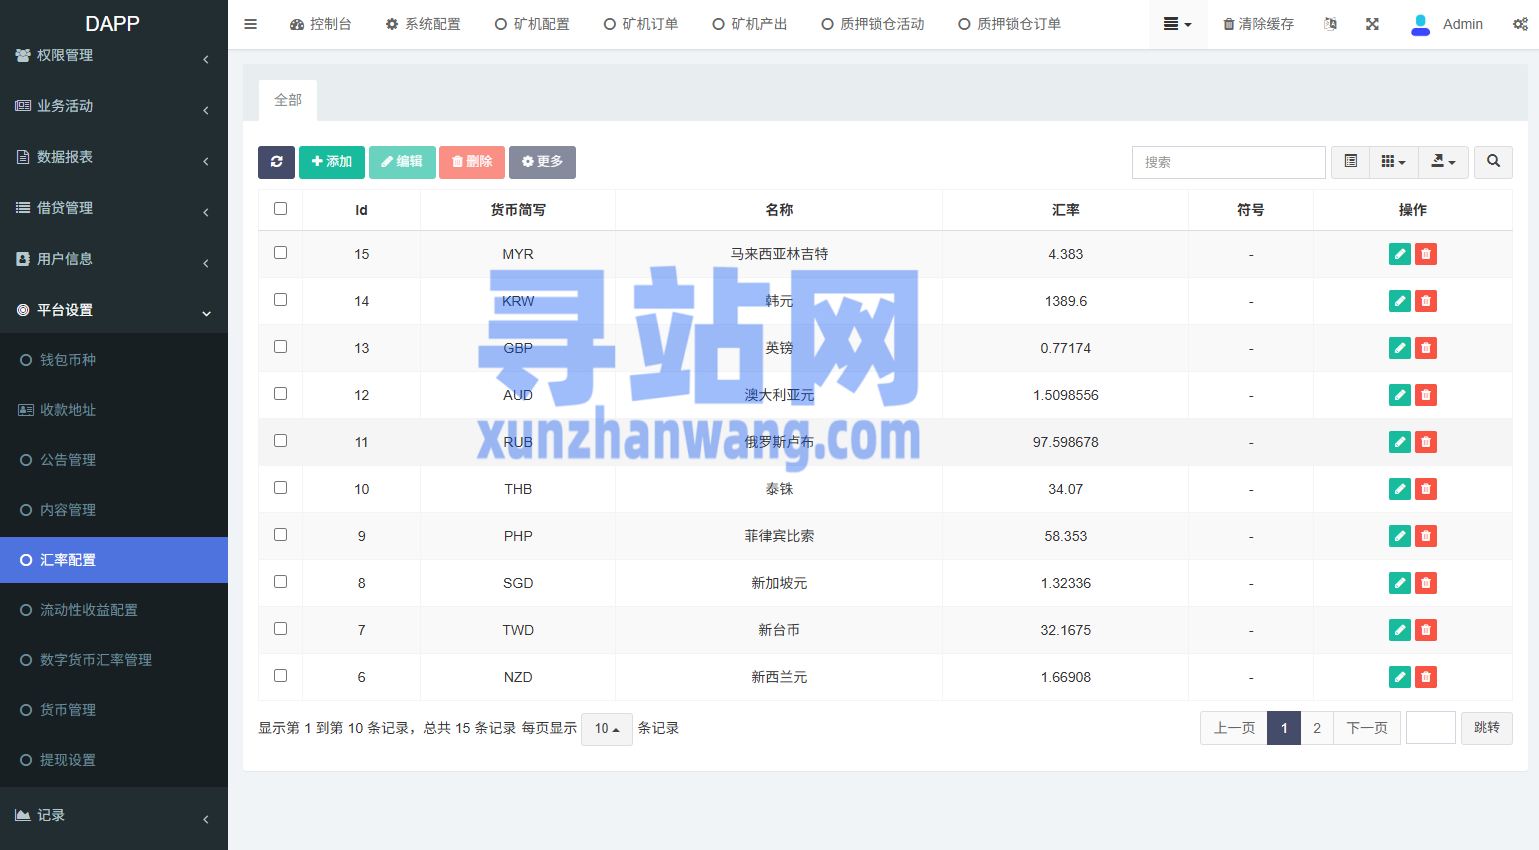Open the page size 10 dropdown
The width and height of the screenshot is (1539, 850).
(x=607, y=729)
